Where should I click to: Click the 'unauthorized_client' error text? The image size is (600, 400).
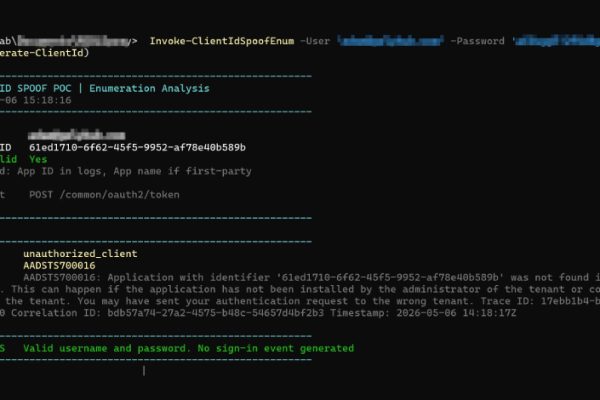pos(80,254)
